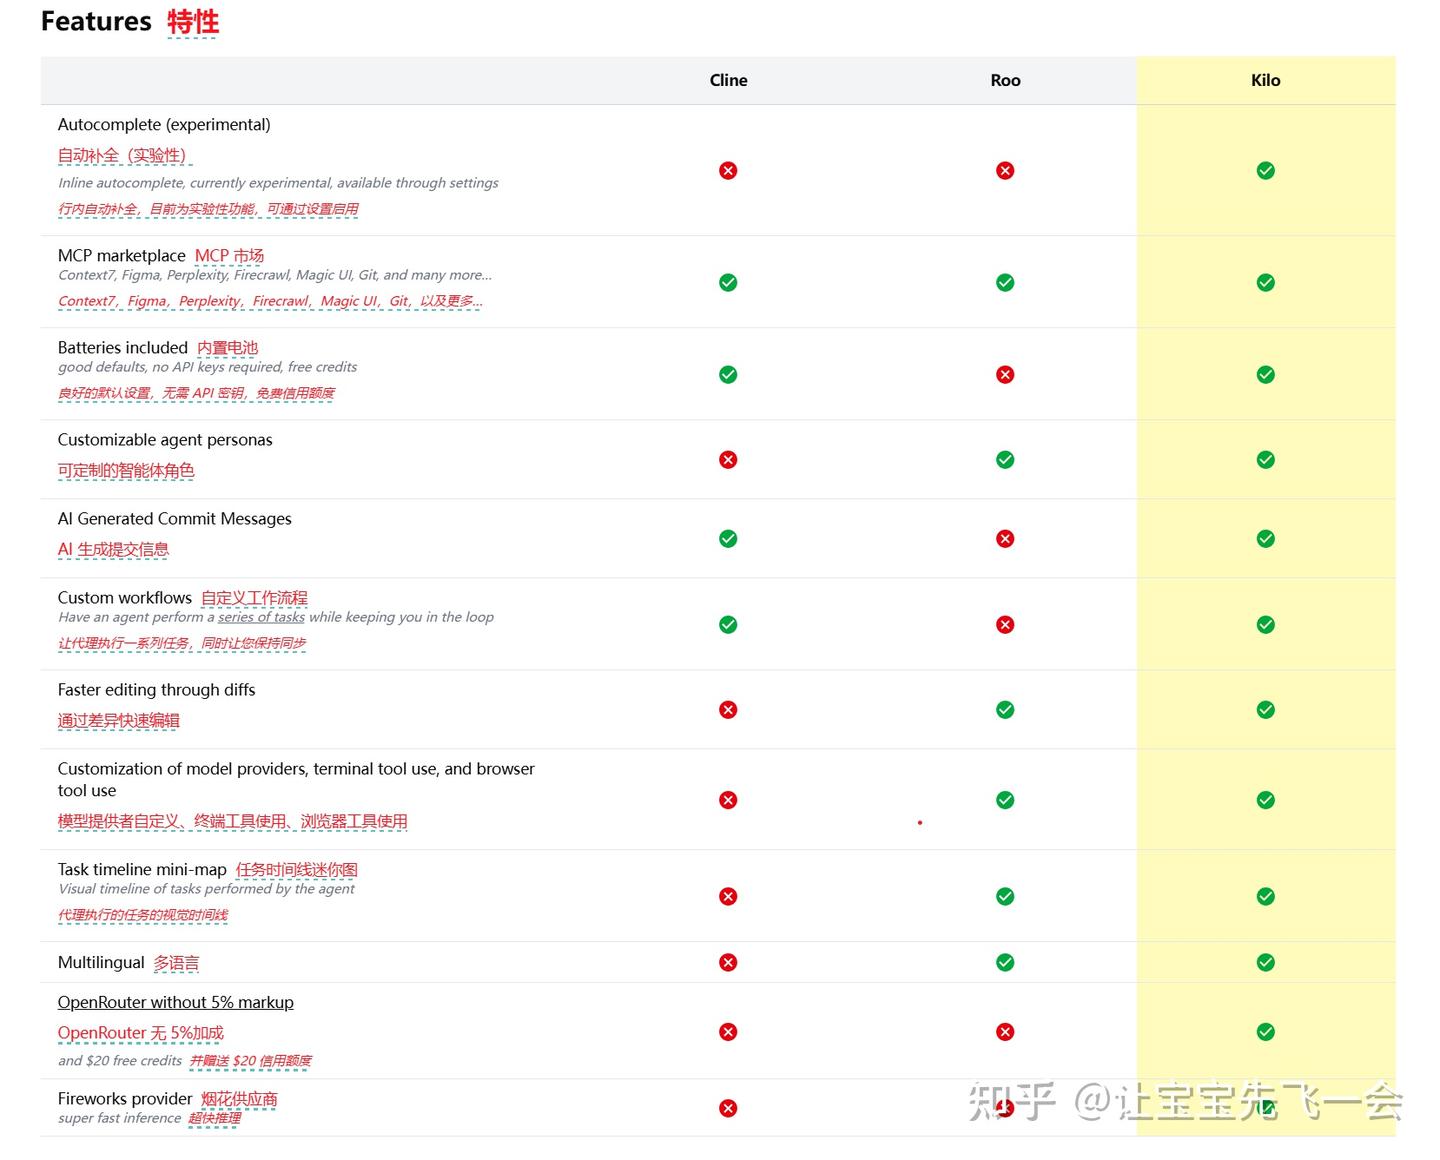1440x1160 pixels.
Task: Select OpenRouter markup row check under Kilo
Action: click(1265, 1032)
